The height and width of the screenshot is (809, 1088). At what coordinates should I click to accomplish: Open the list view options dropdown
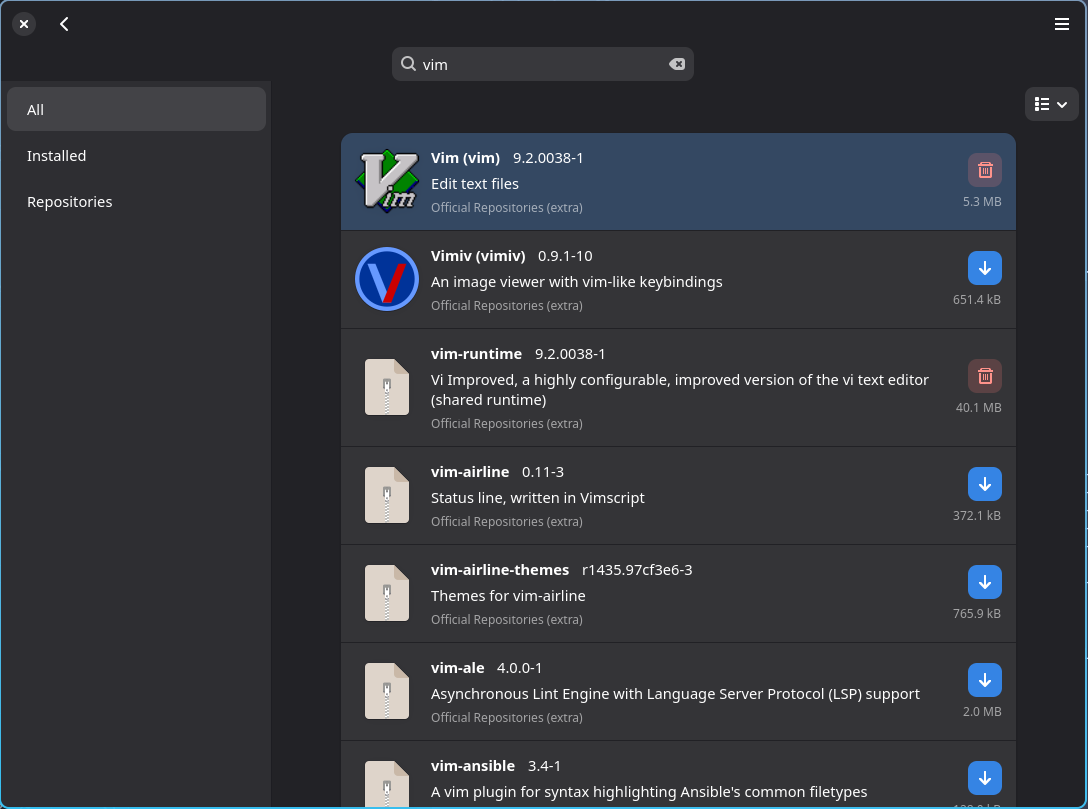coord(1051,104)
